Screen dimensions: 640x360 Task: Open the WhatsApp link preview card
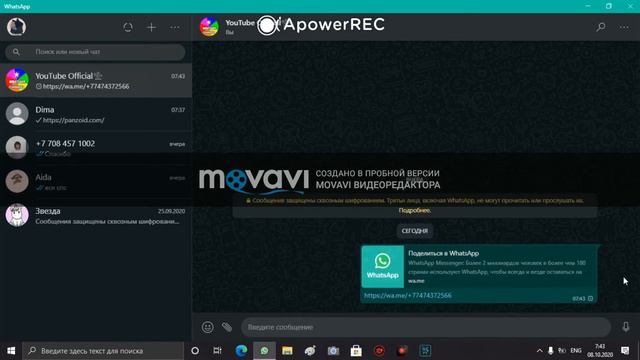click(x=479, y=267)
